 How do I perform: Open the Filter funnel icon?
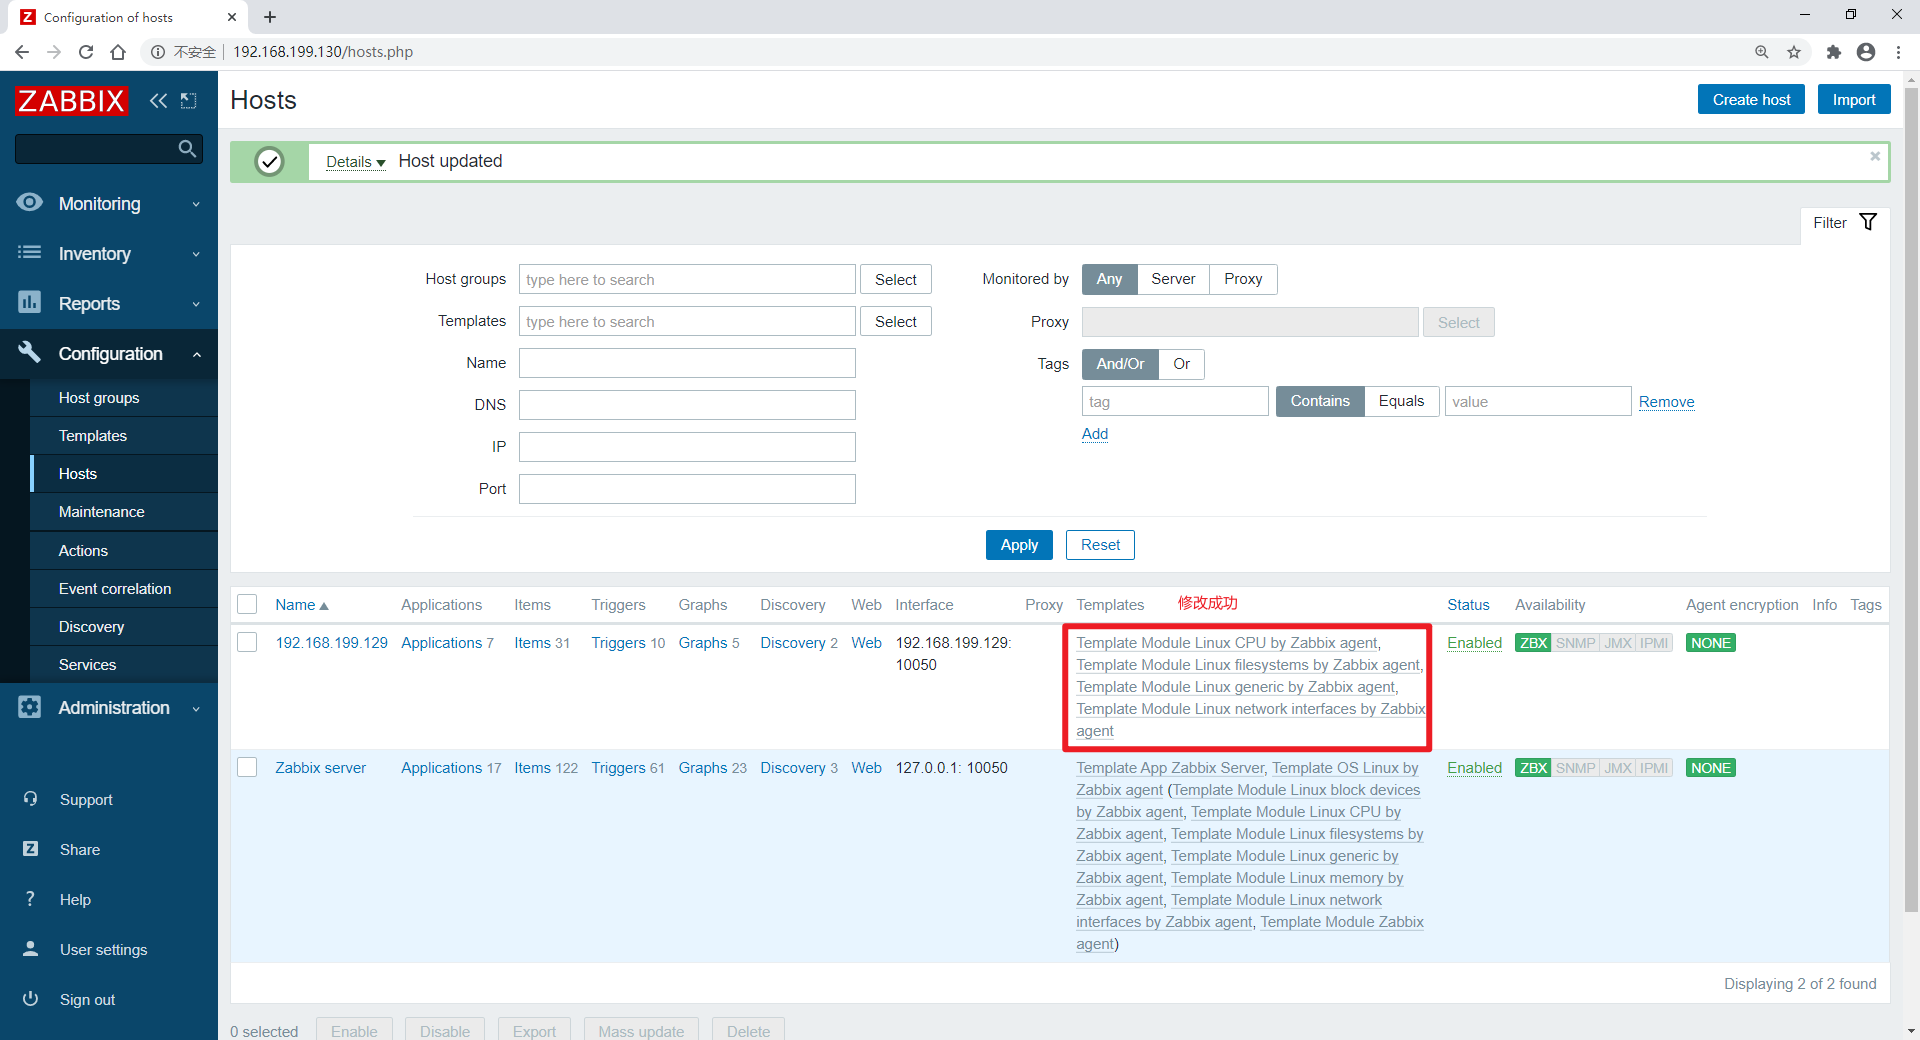(1868, 222)
